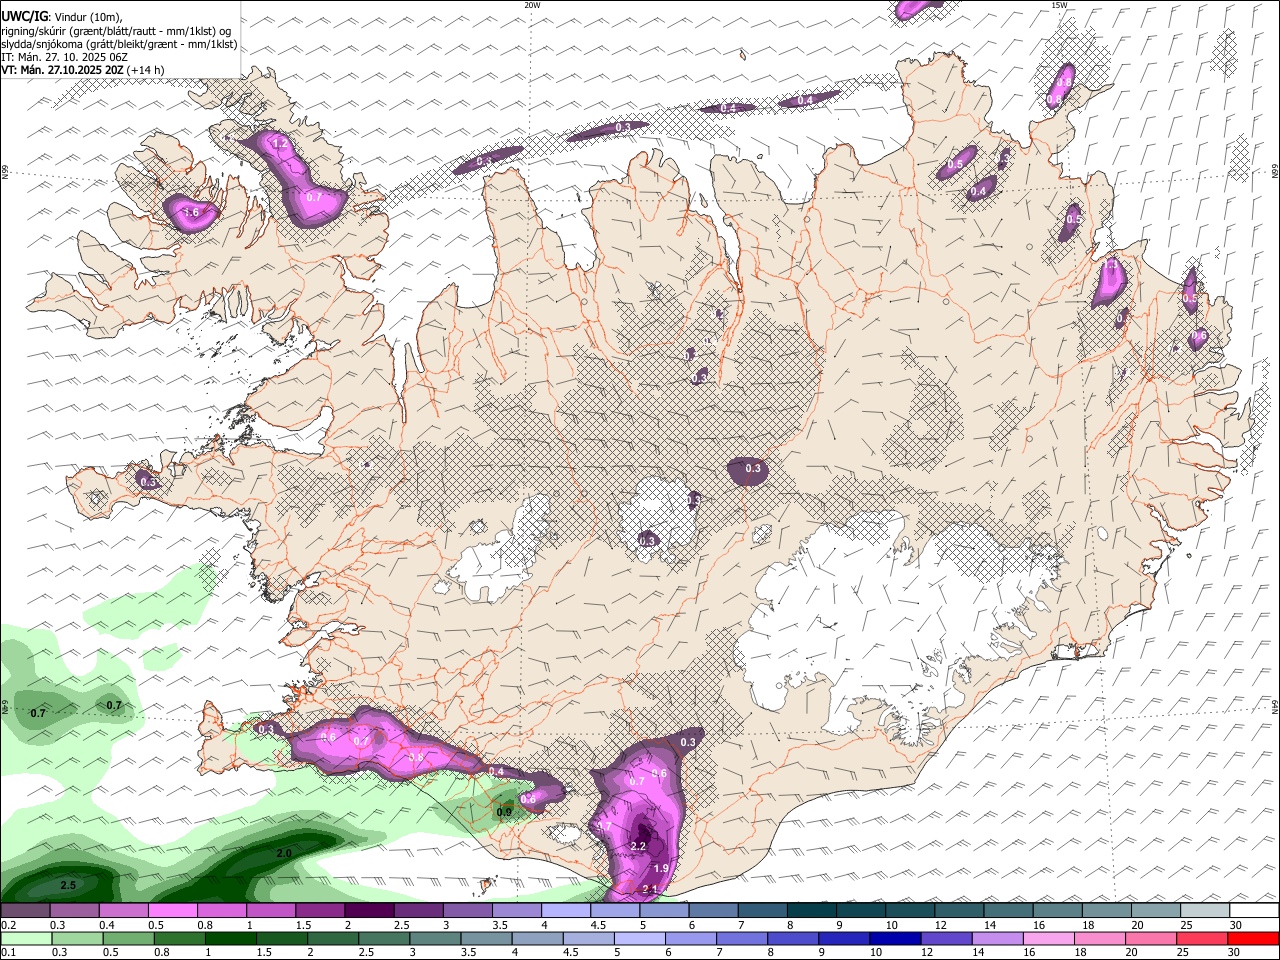
Task: Click the '15W' longitude label
Action: [x=1058, y=5]
